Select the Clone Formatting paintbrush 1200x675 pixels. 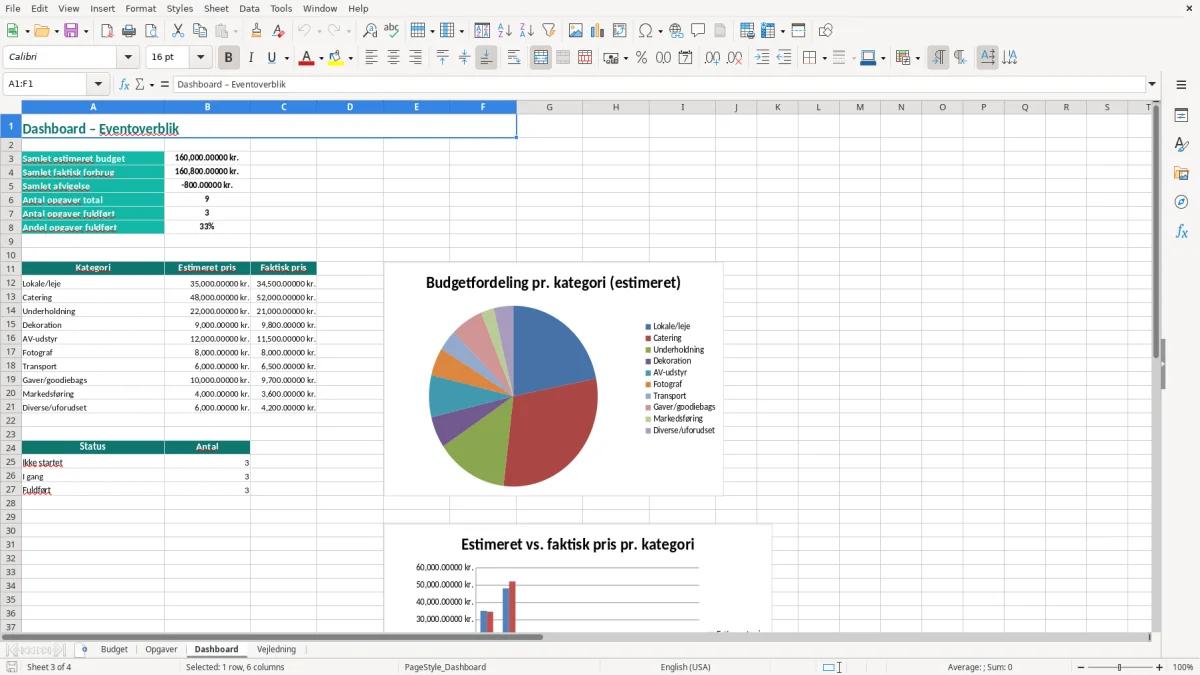[x=257, y=31]
